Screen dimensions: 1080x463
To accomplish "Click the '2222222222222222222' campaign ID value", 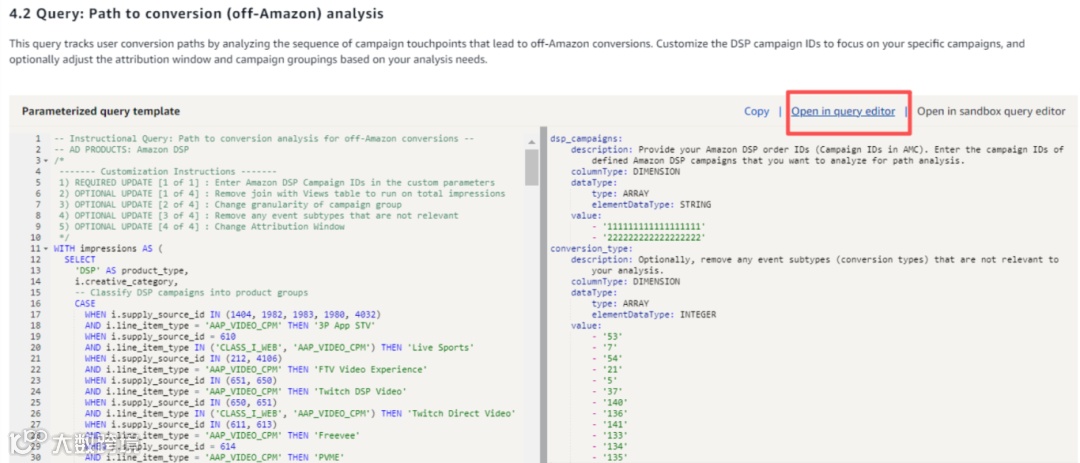I will (x=656, y=238).
